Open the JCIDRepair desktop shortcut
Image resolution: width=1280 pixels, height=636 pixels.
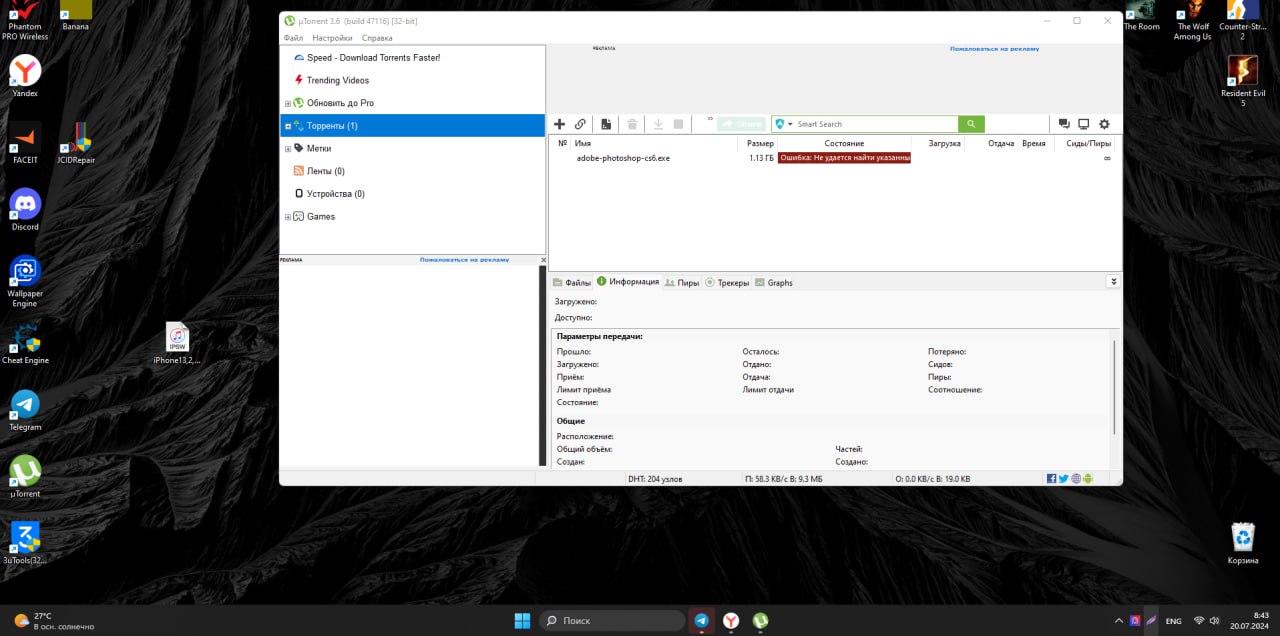point(76,143)
